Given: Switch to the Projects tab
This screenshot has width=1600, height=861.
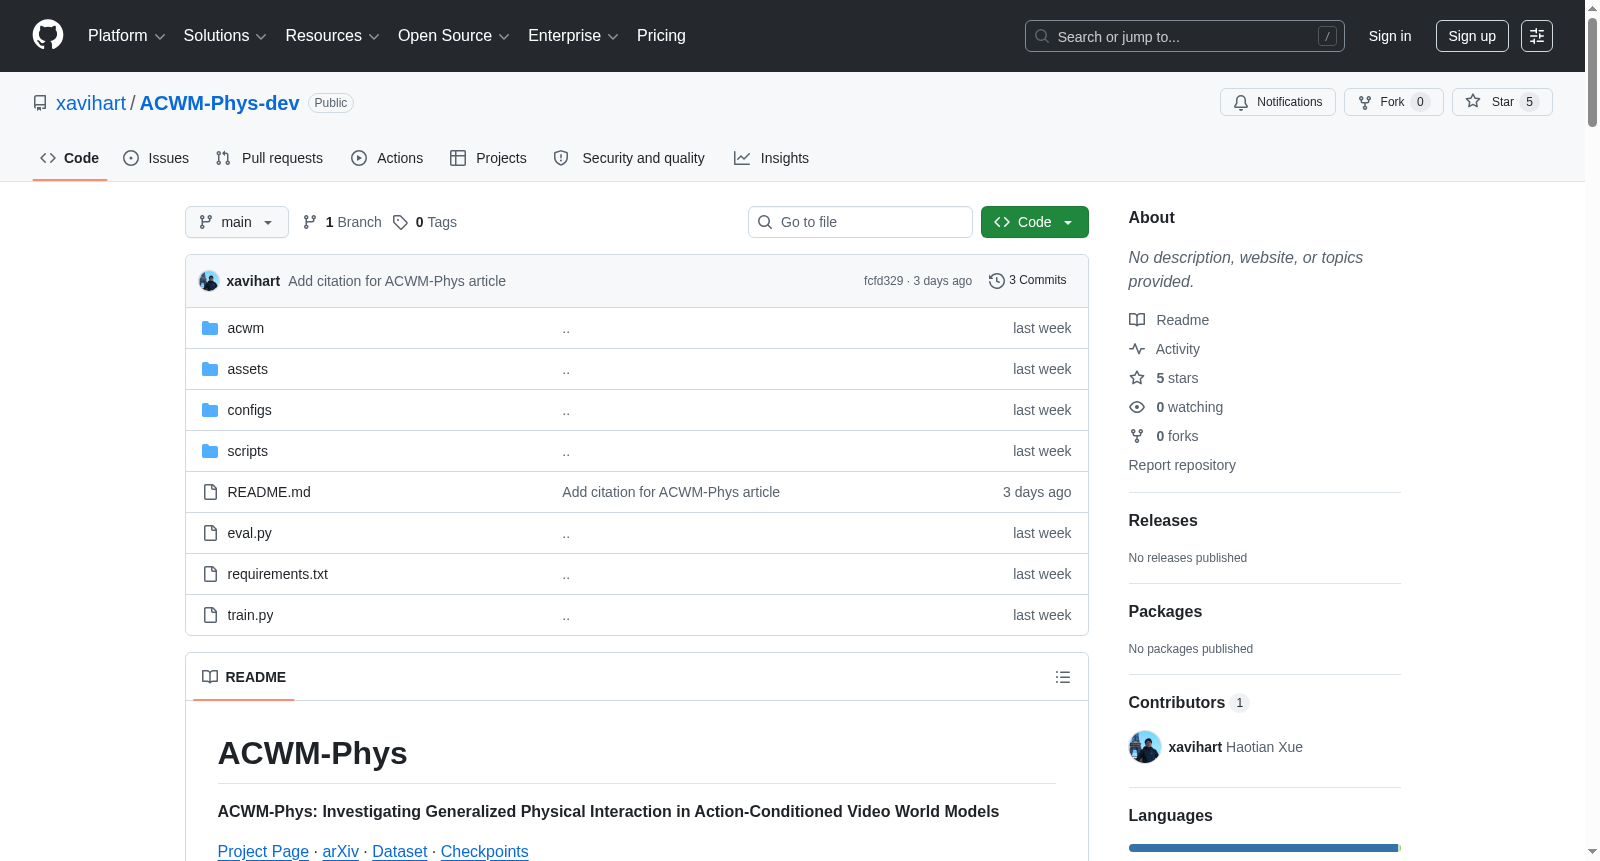Looking at the screenshot, I should pos(488,158).
